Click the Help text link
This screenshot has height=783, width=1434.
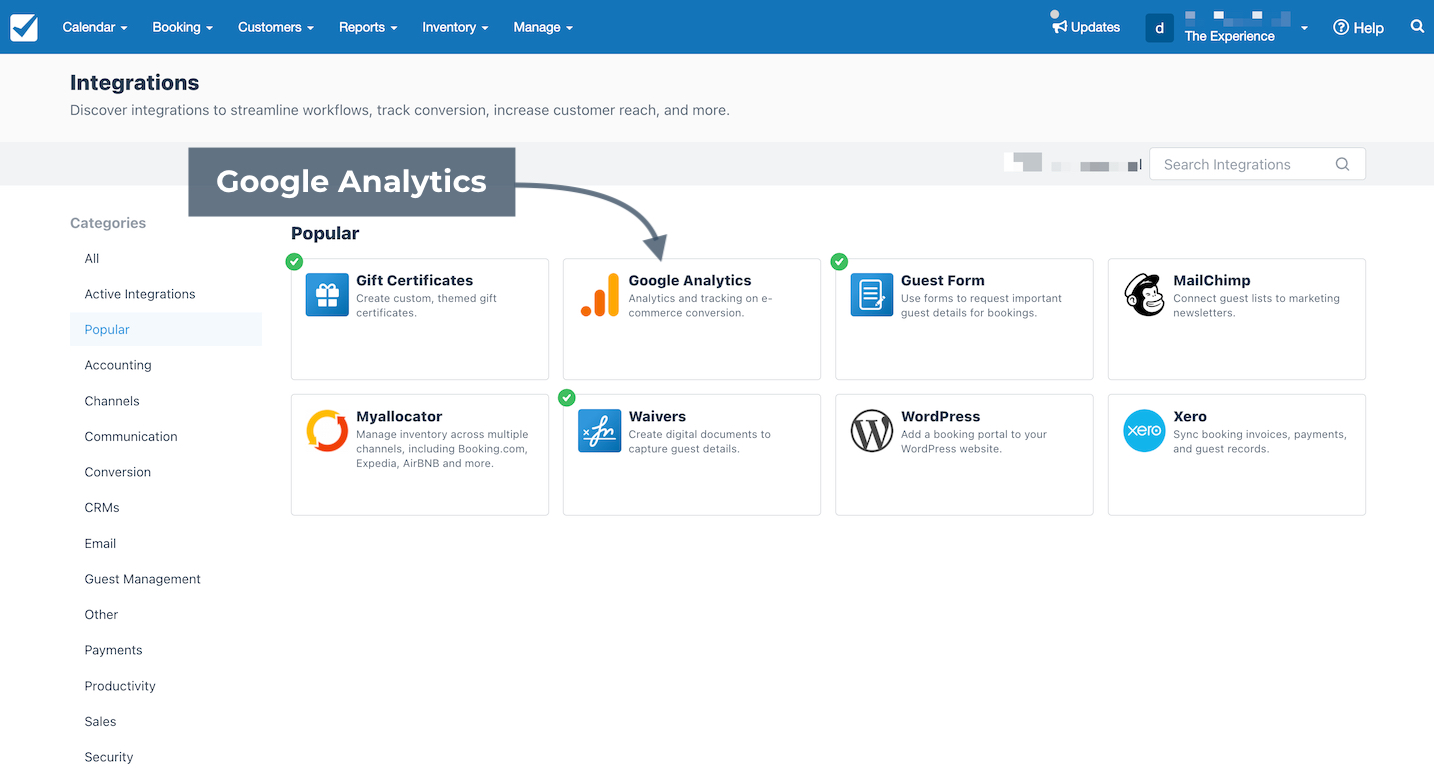(x=1368, y=28)
